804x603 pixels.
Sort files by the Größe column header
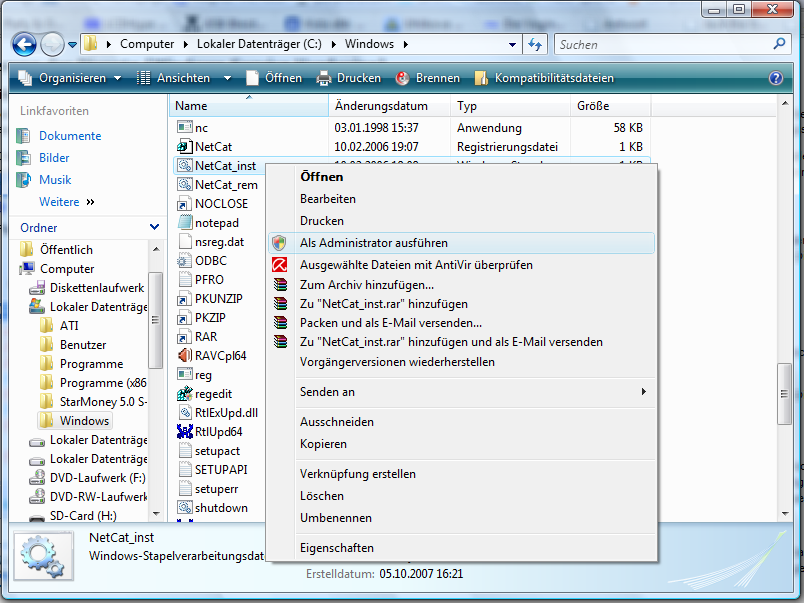611,106
